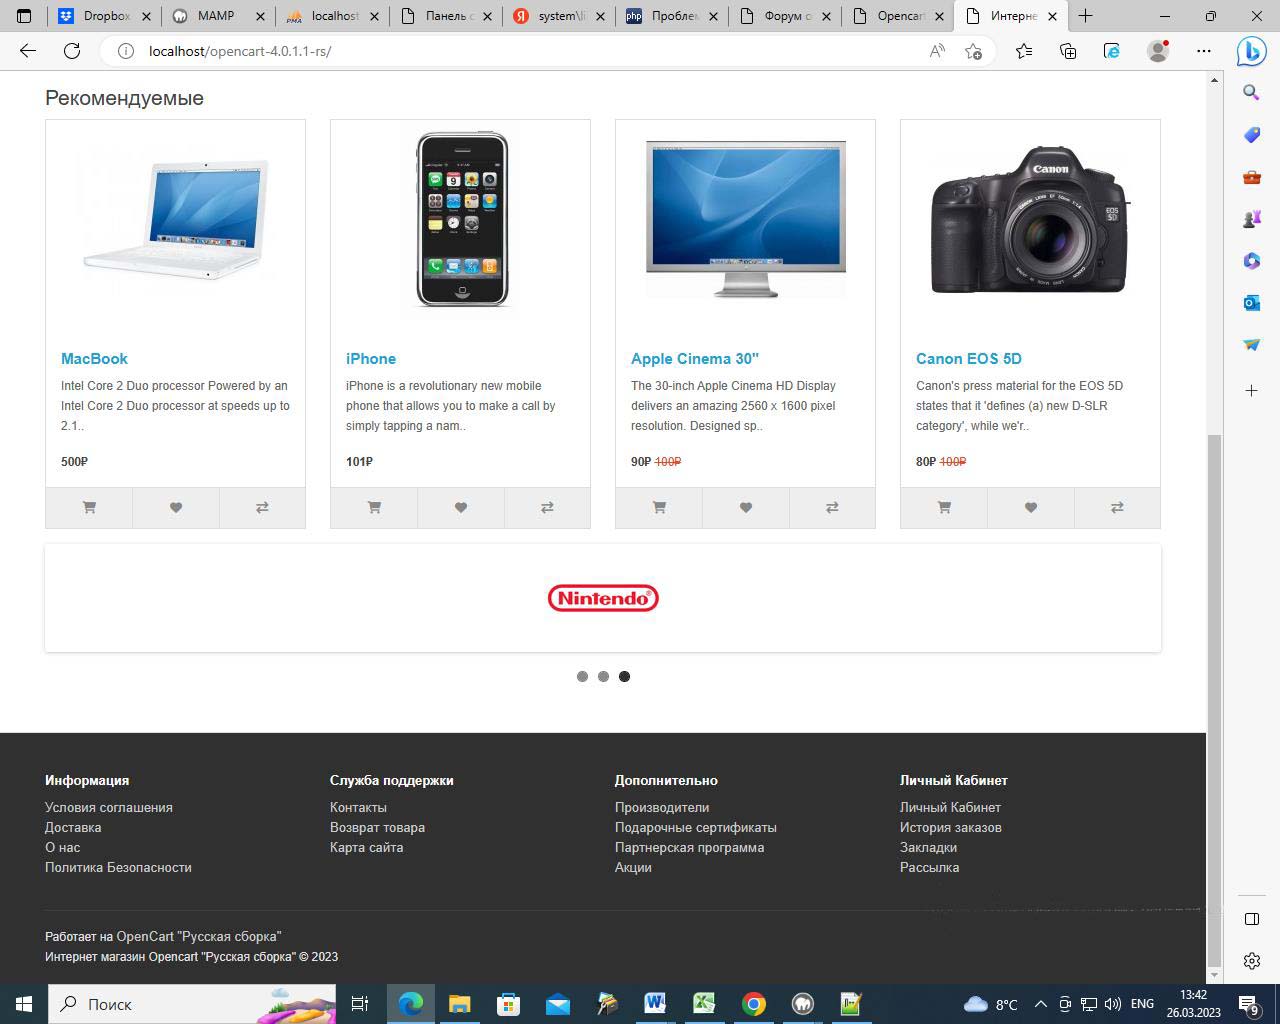Open the MacBook product link

[94, 359]
